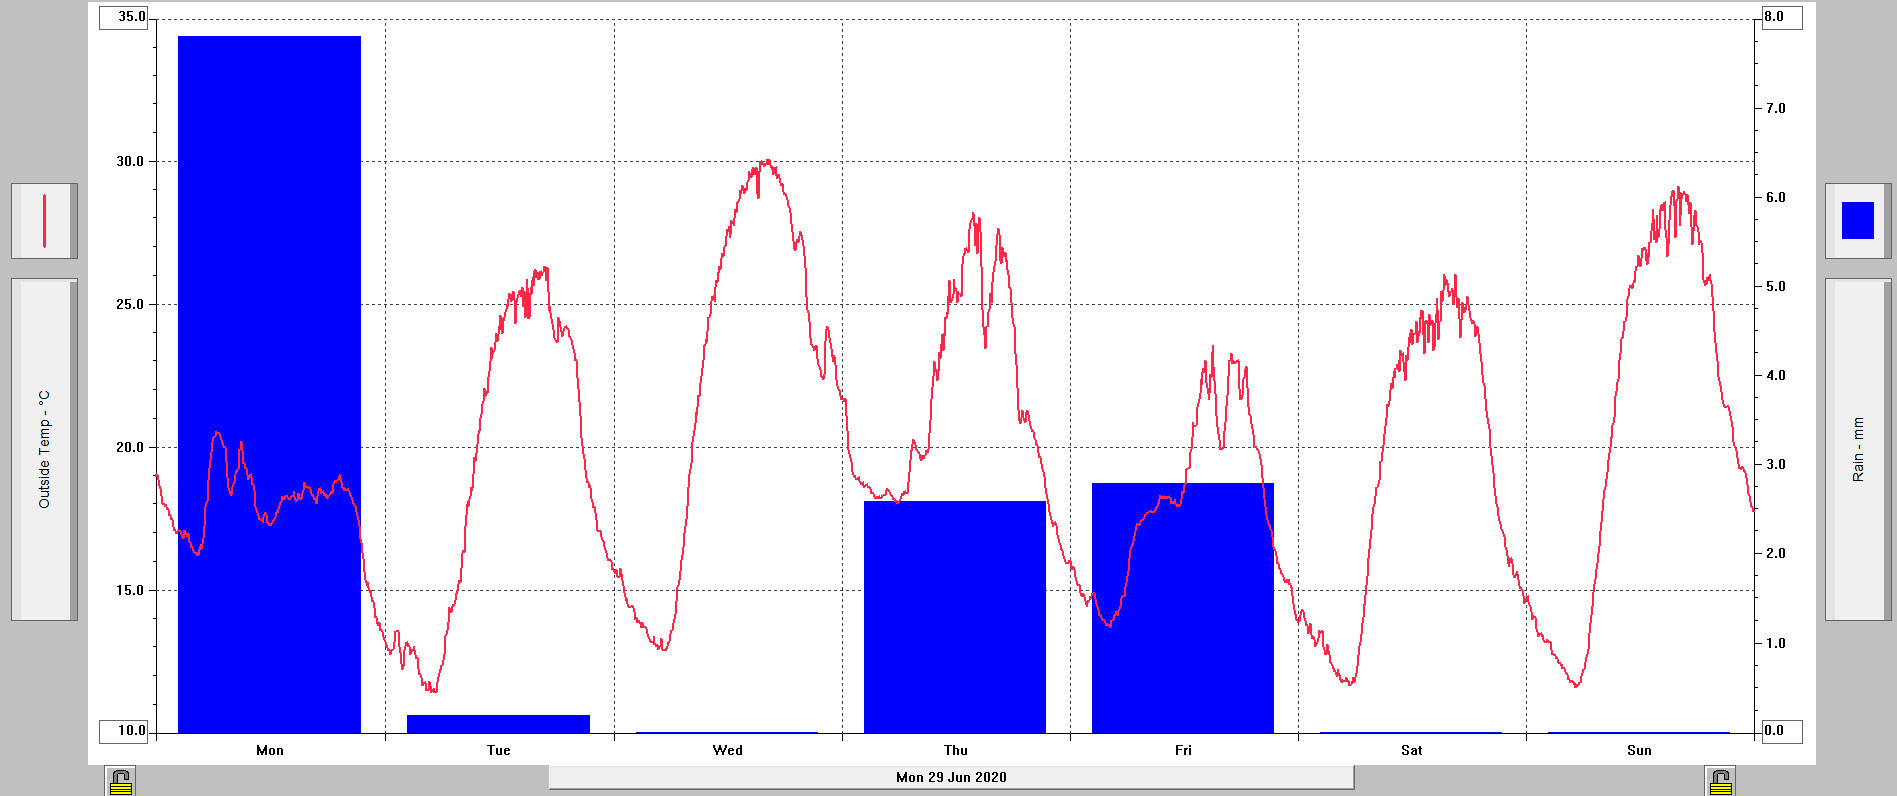Click the left padlock icon below the graph
The width and height of the screenshot is (1897, 796).
pos(121,781)
